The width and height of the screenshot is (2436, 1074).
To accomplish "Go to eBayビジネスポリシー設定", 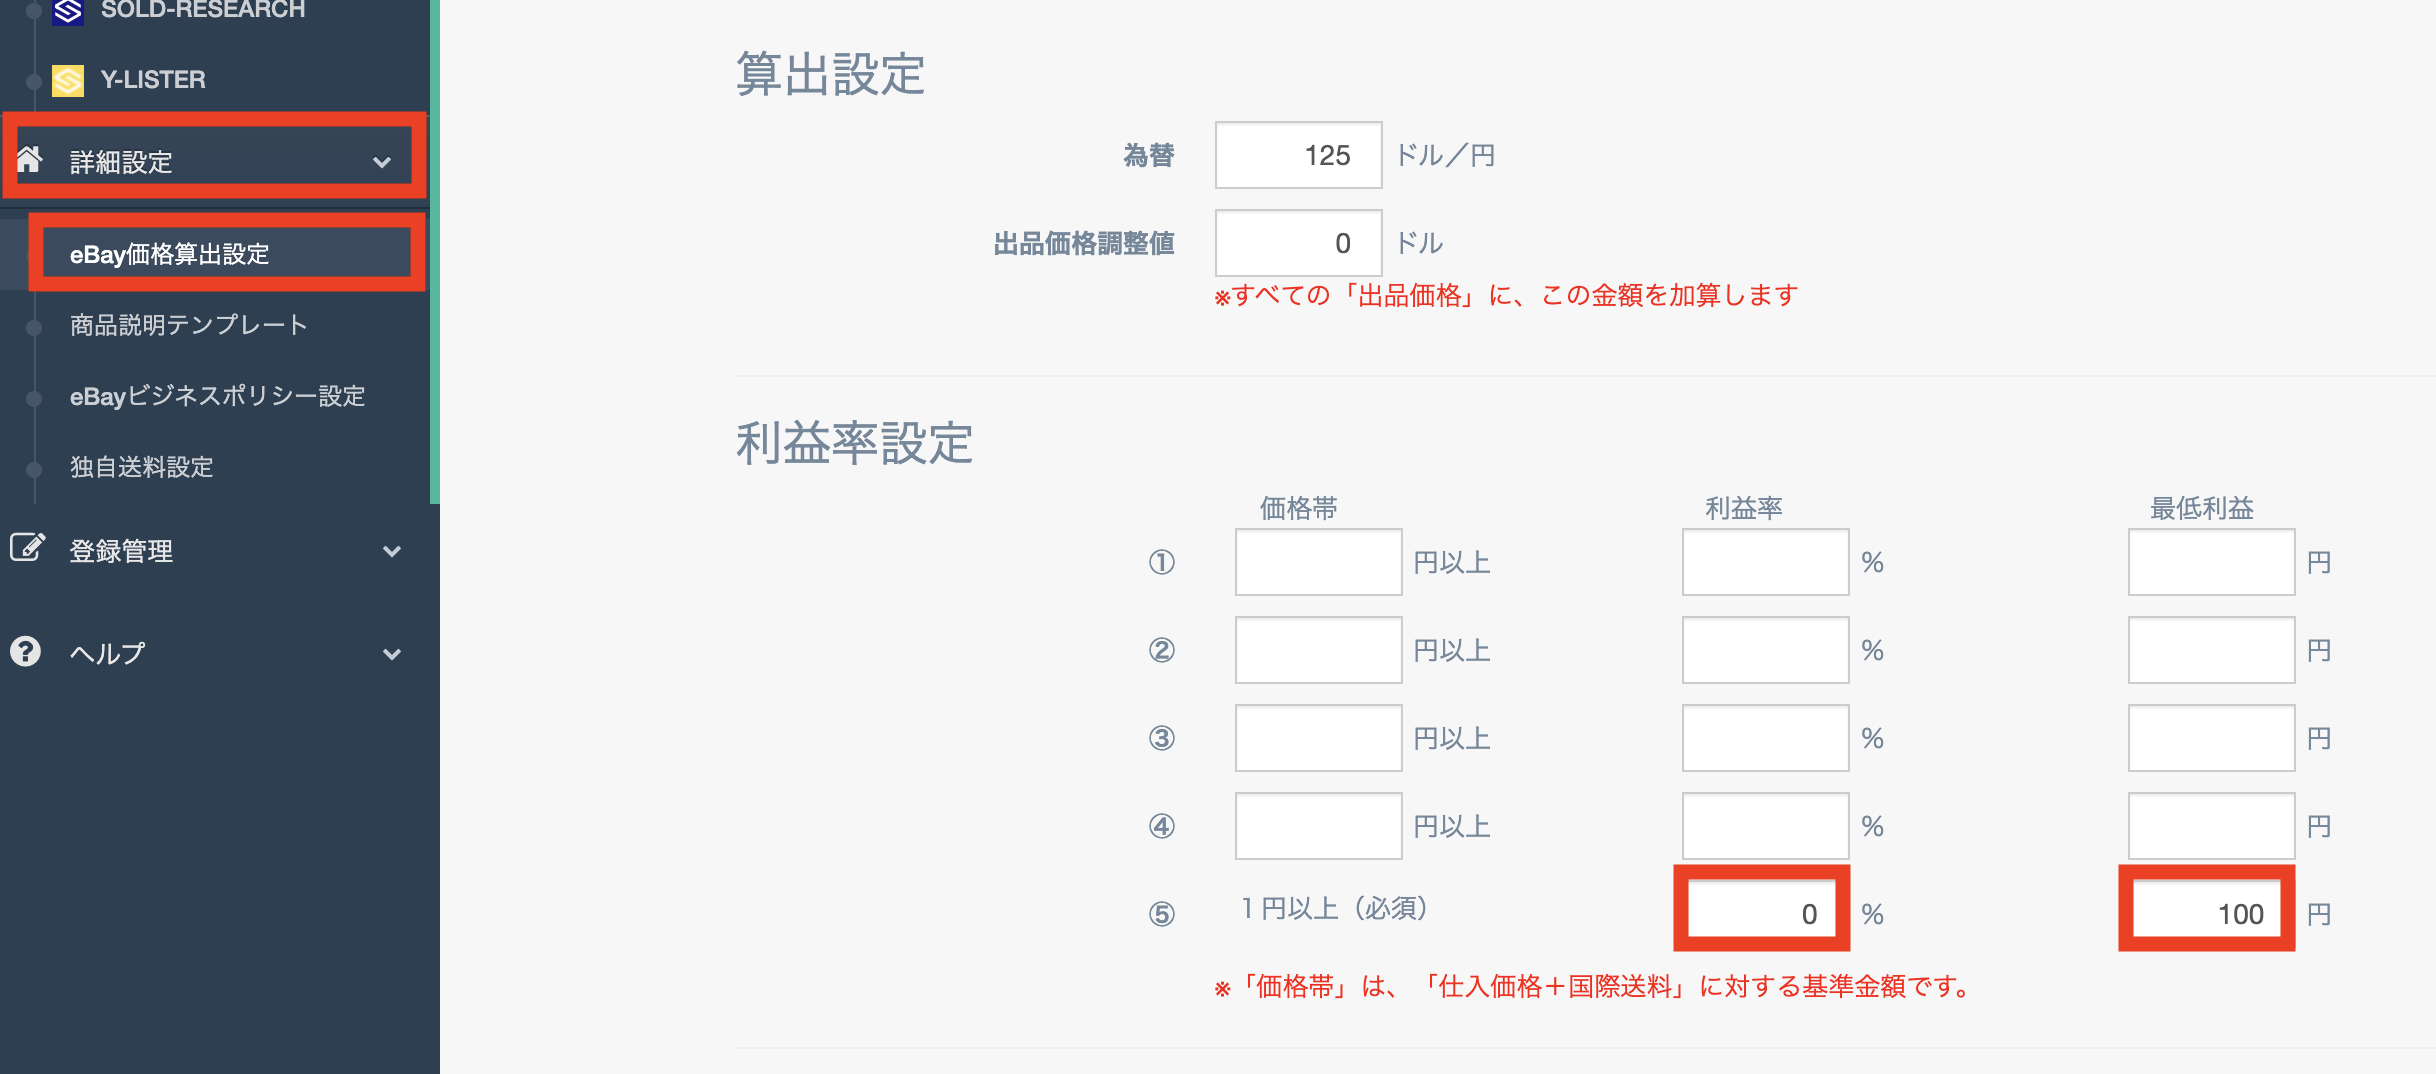I will (x=217, y=396).
